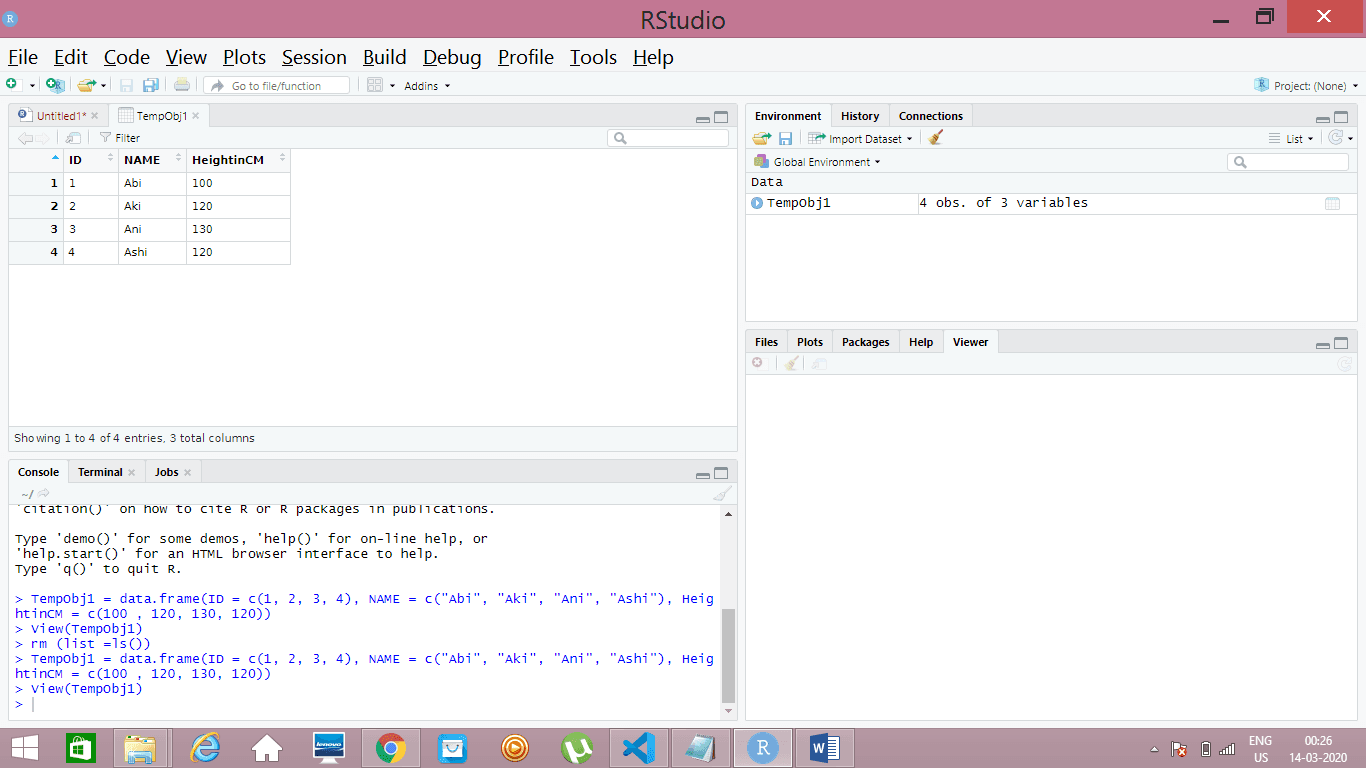Open the Connections tab

931,116
